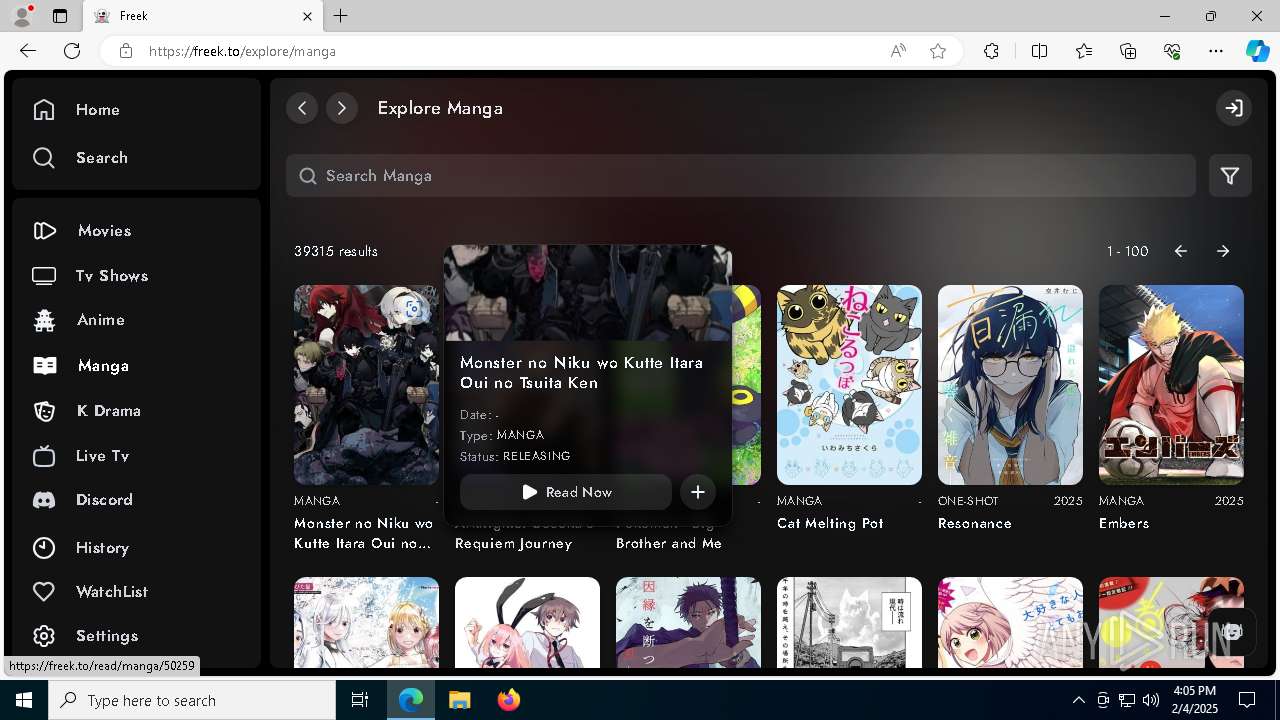This screenshot has width=1280, height=720.
Task: Open Embers manga cover
Action: click(1171, 385)
